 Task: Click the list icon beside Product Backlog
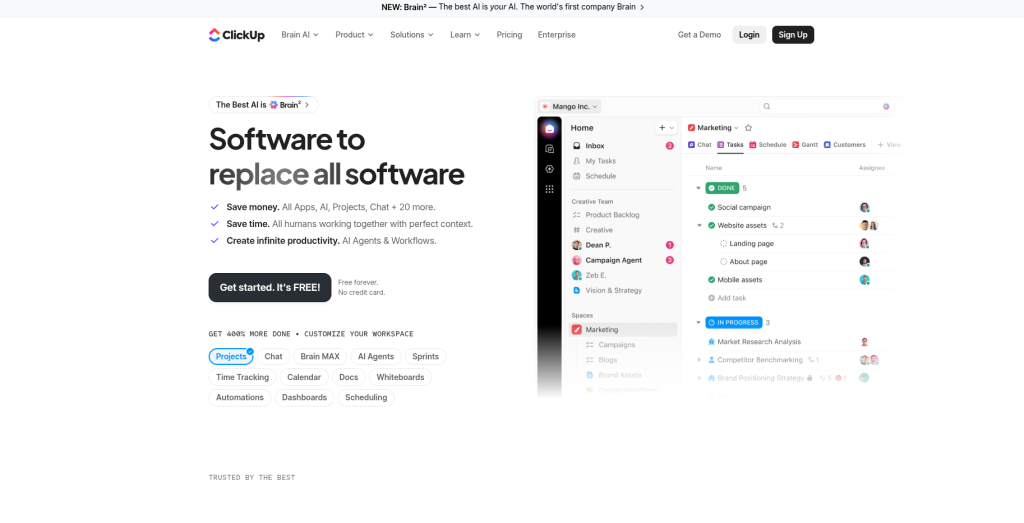click(577, 215)
